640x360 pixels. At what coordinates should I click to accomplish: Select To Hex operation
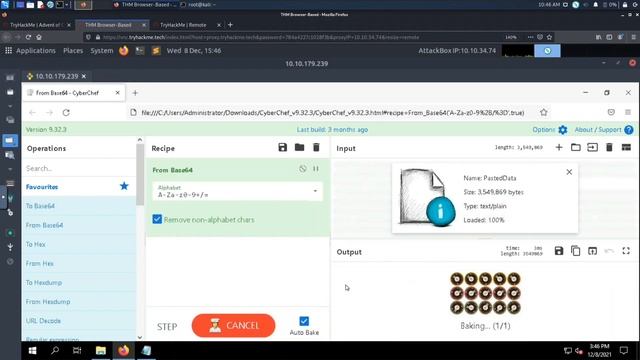tap(79, 244)
